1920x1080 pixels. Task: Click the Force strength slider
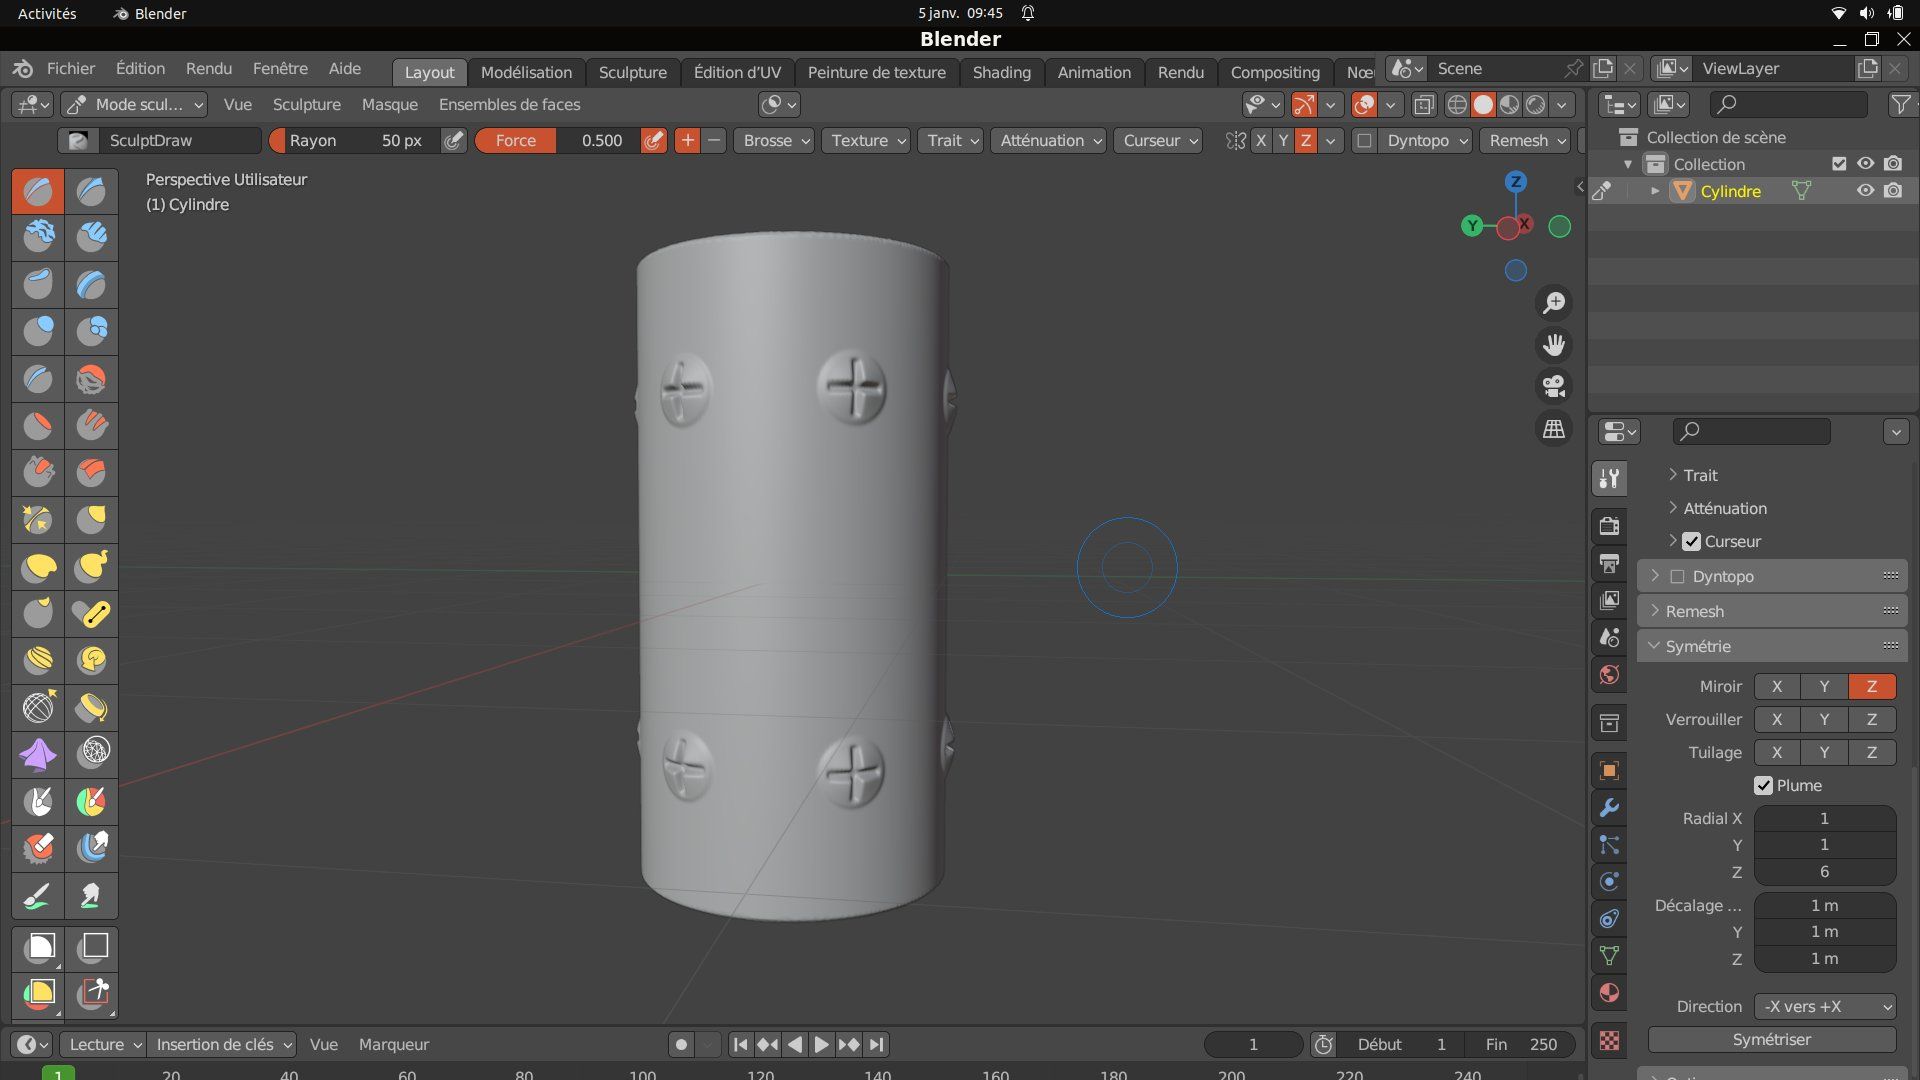click(558, 141)
